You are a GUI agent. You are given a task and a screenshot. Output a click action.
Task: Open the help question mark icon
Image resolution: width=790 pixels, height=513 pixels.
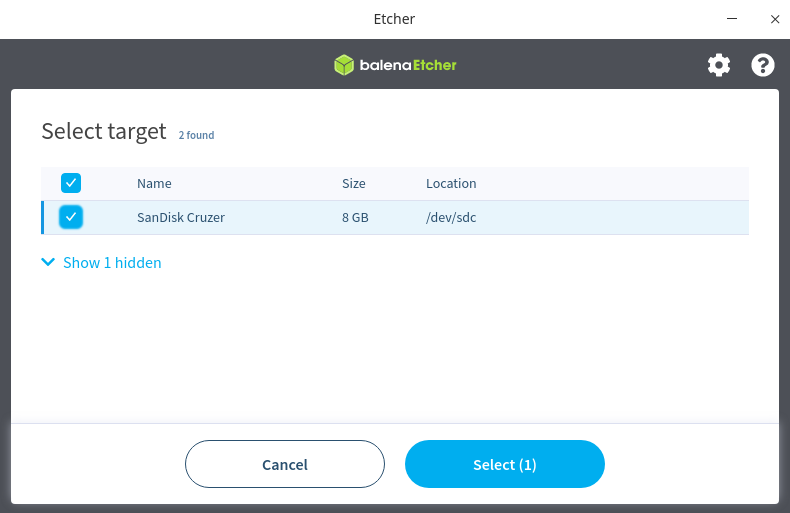[x=763, y=65]
